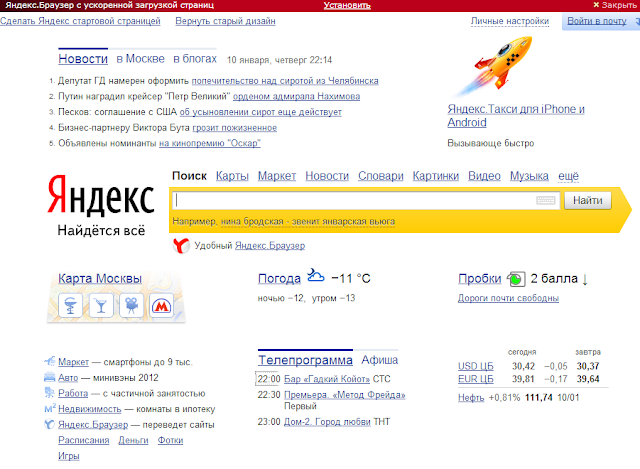Open Бар «Гадкий Койот» TV listing
Screen dimensions: 640x469
tap(327, 379)
